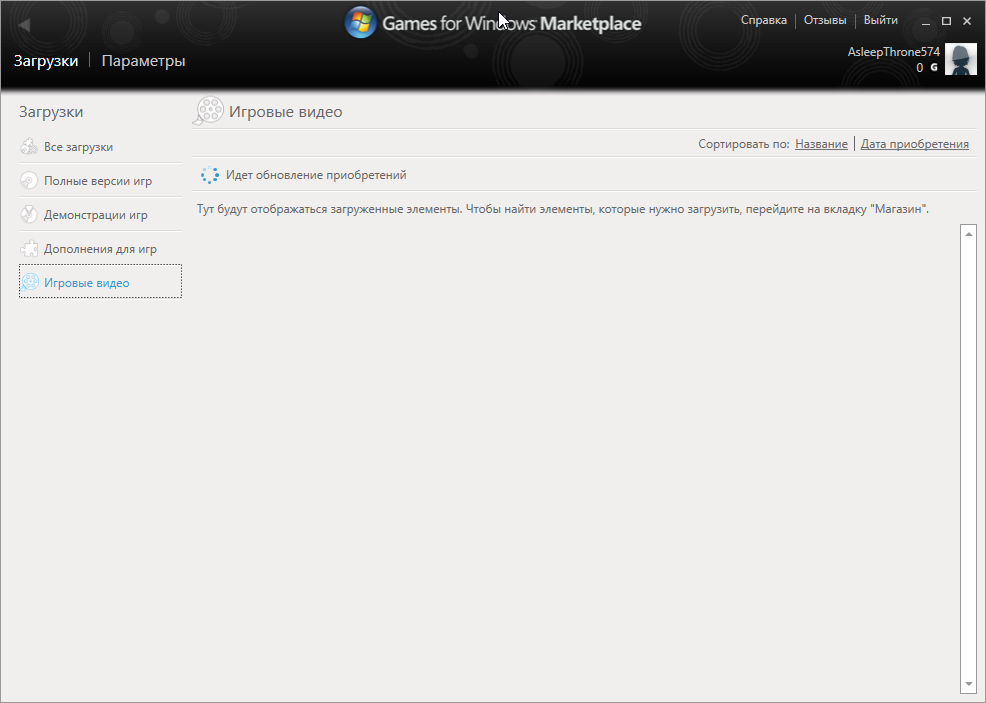Click the Игровые видео page heading

pyautogui.click(x=285, y=112)
